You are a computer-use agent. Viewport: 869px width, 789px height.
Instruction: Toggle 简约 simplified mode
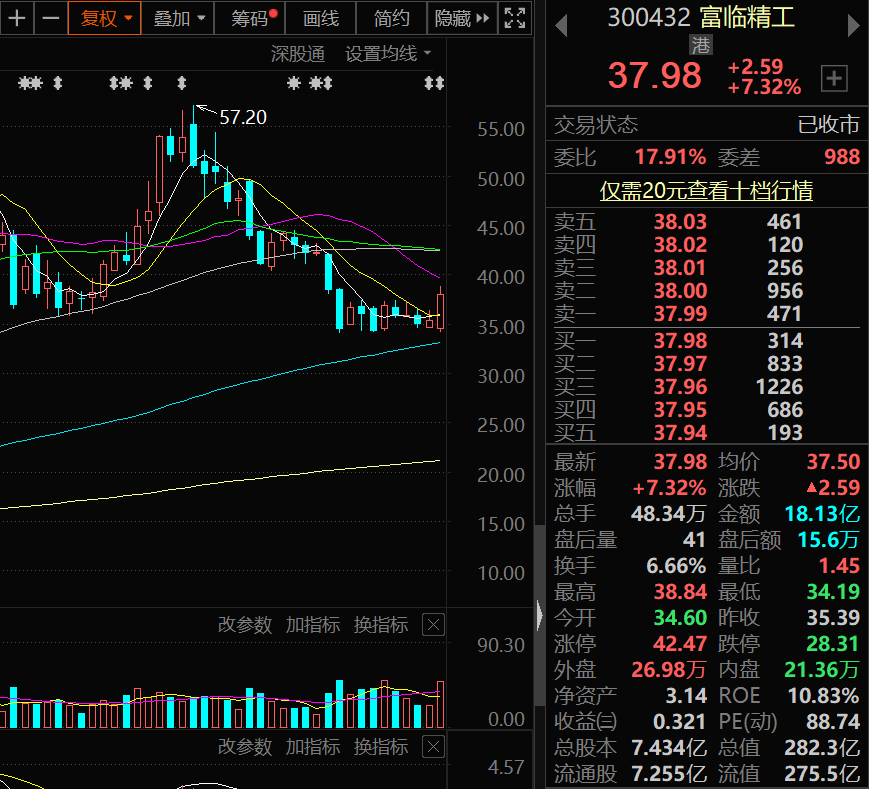(x=391, y=18)
